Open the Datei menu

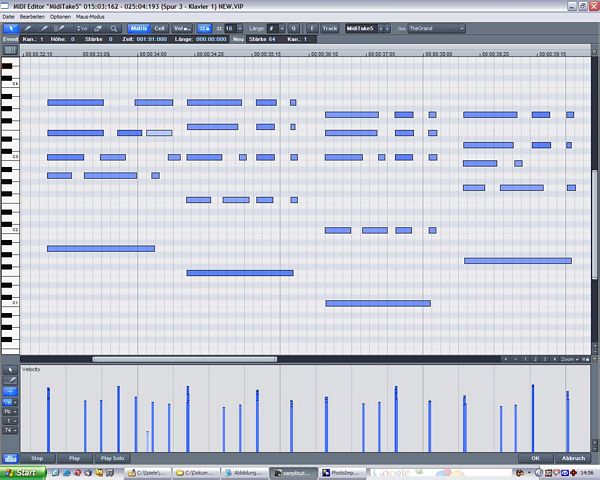point(8,17)
